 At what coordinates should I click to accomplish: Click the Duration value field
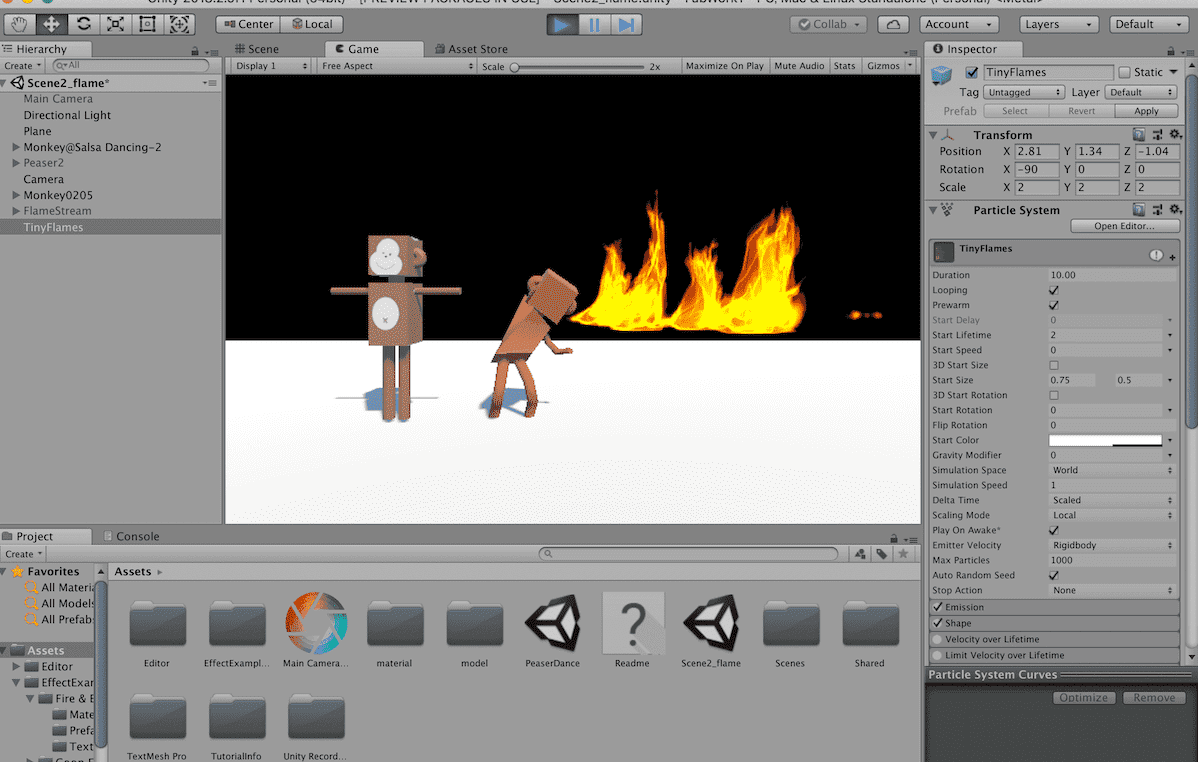tap(1112, 275)
